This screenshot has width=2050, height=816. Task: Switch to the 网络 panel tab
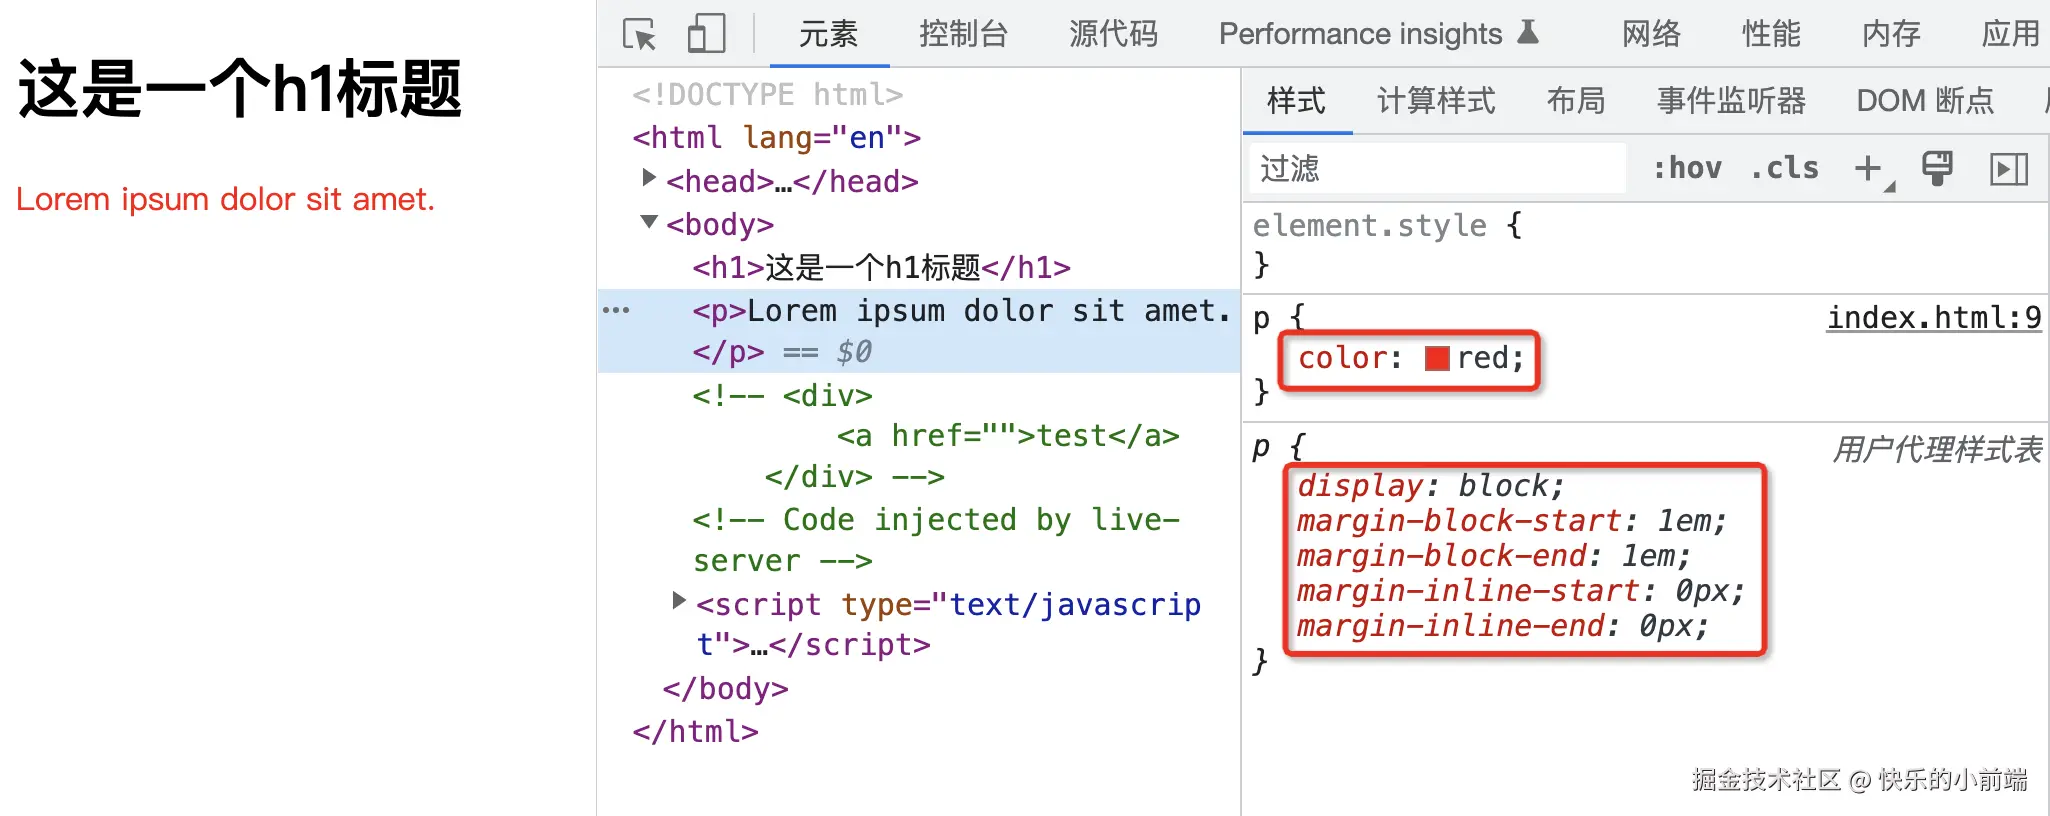[1651, 34]
